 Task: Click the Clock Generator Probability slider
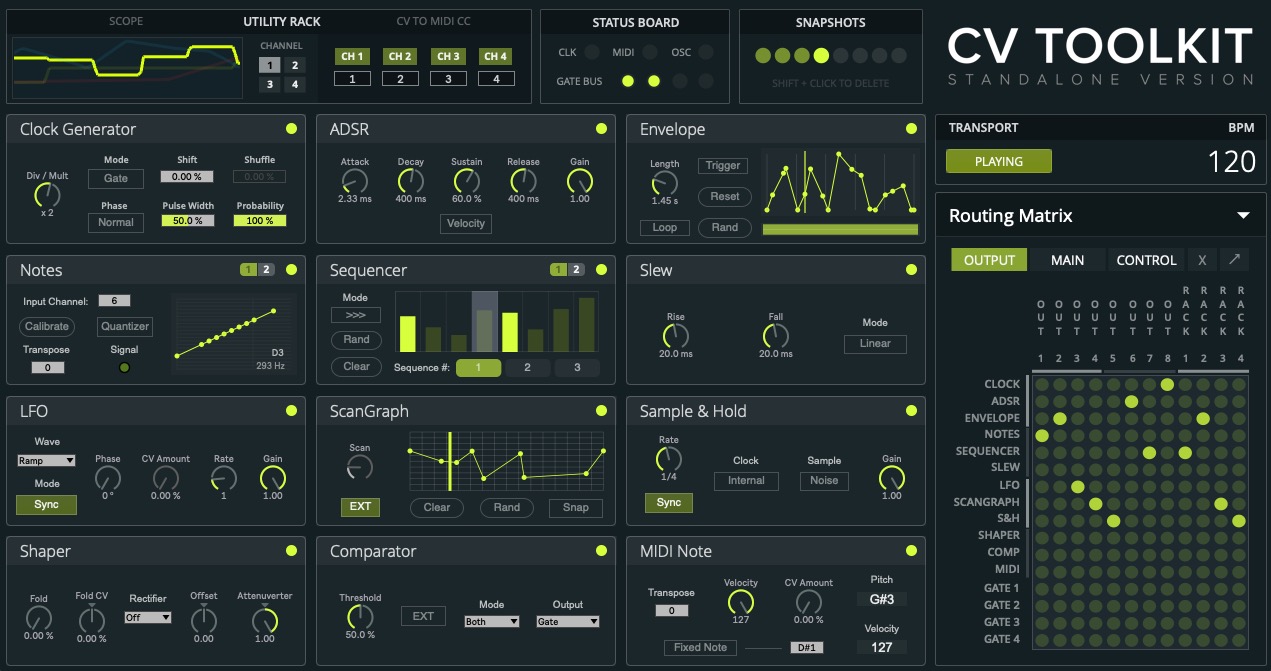pyautogui.click(x=260, y=220)
